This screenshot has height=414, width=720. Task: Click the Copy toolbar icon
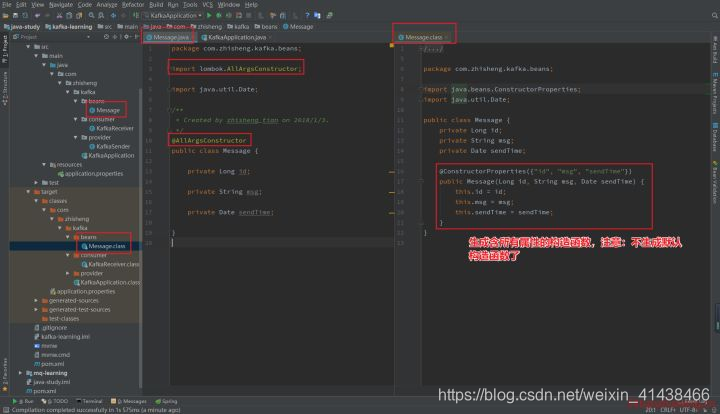coord(69,16)
